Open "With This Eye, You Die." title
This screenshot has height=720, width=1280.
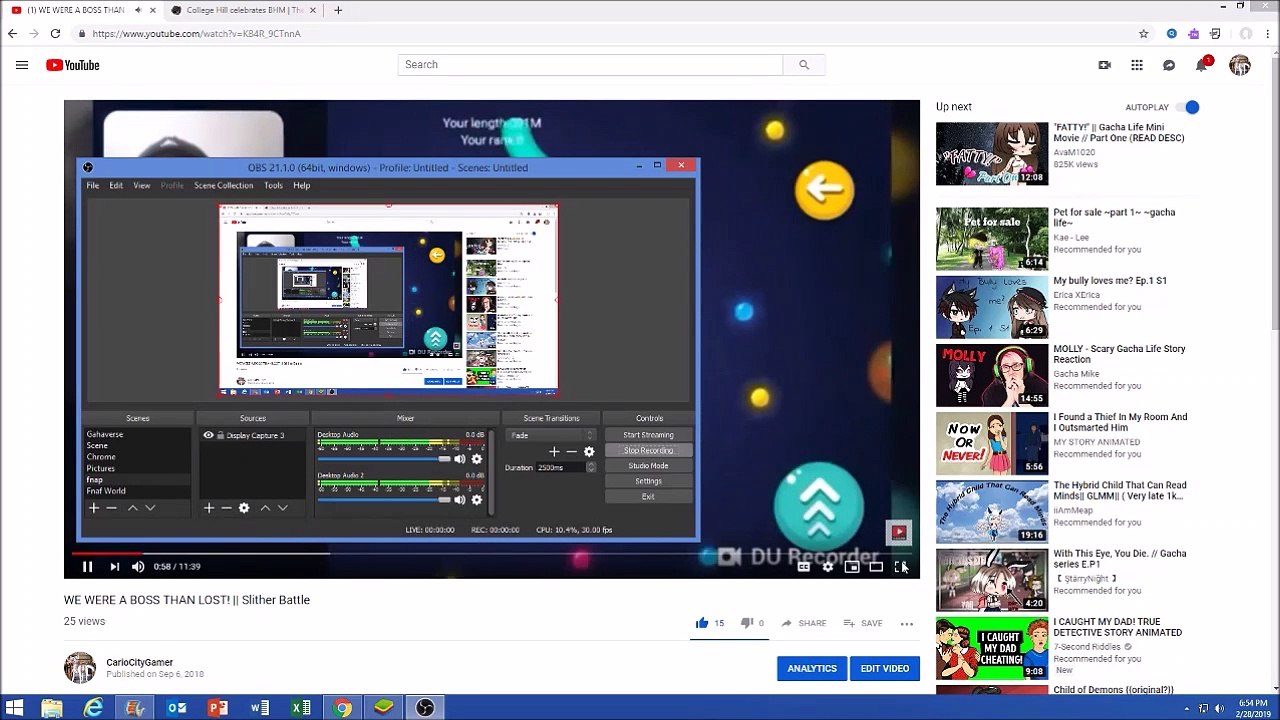1120,559
